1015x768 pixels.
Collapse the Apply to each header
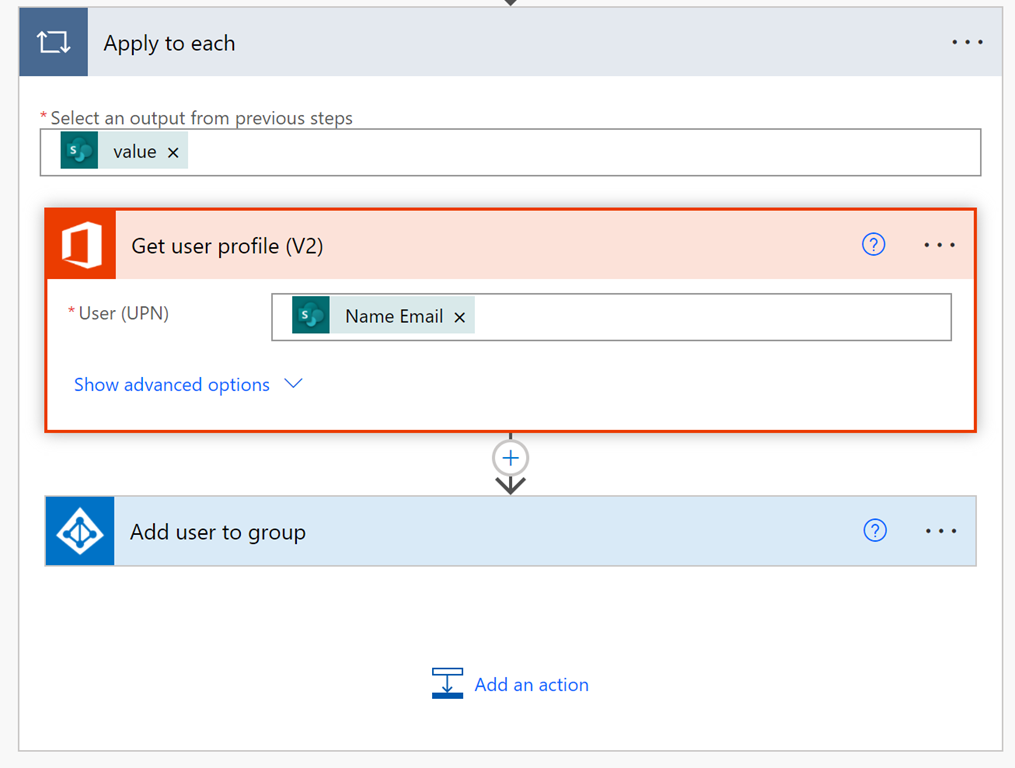[500, 43]
